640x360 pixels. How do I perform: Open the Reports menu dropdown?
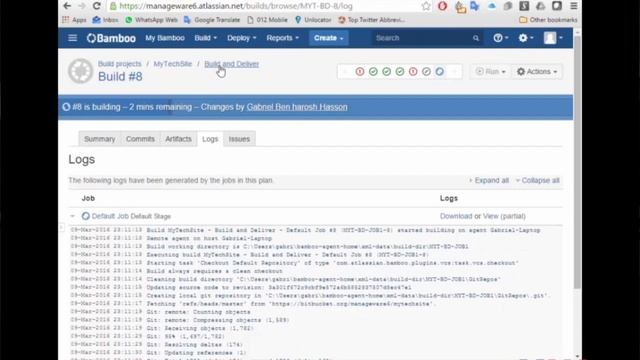282,38
